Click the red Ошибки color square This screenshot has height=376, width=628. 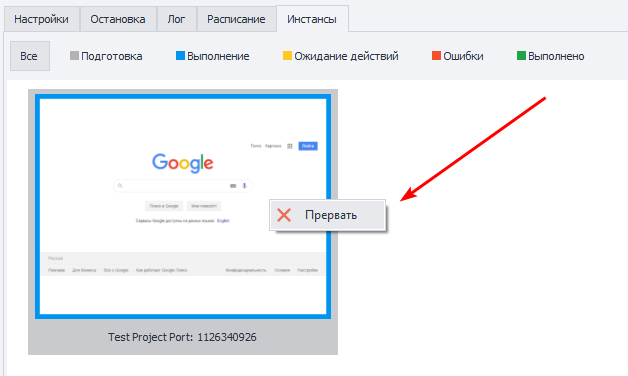pos(436,55)
